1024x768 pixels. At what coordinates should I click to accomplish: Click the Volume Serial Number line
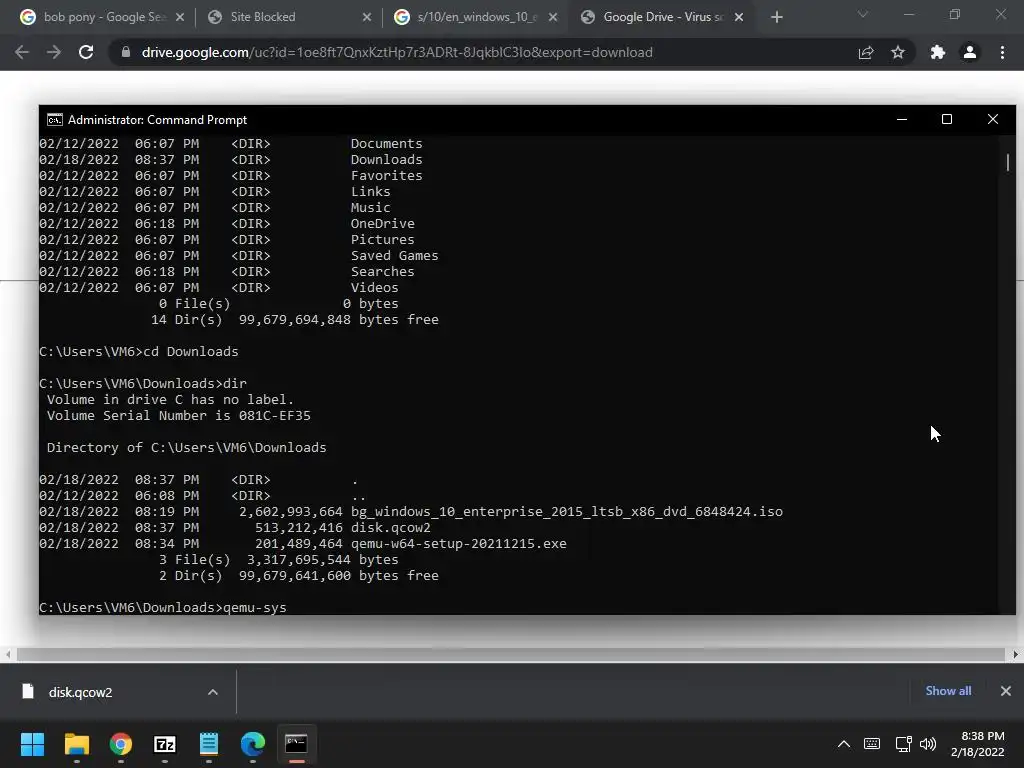click(179, 415)
